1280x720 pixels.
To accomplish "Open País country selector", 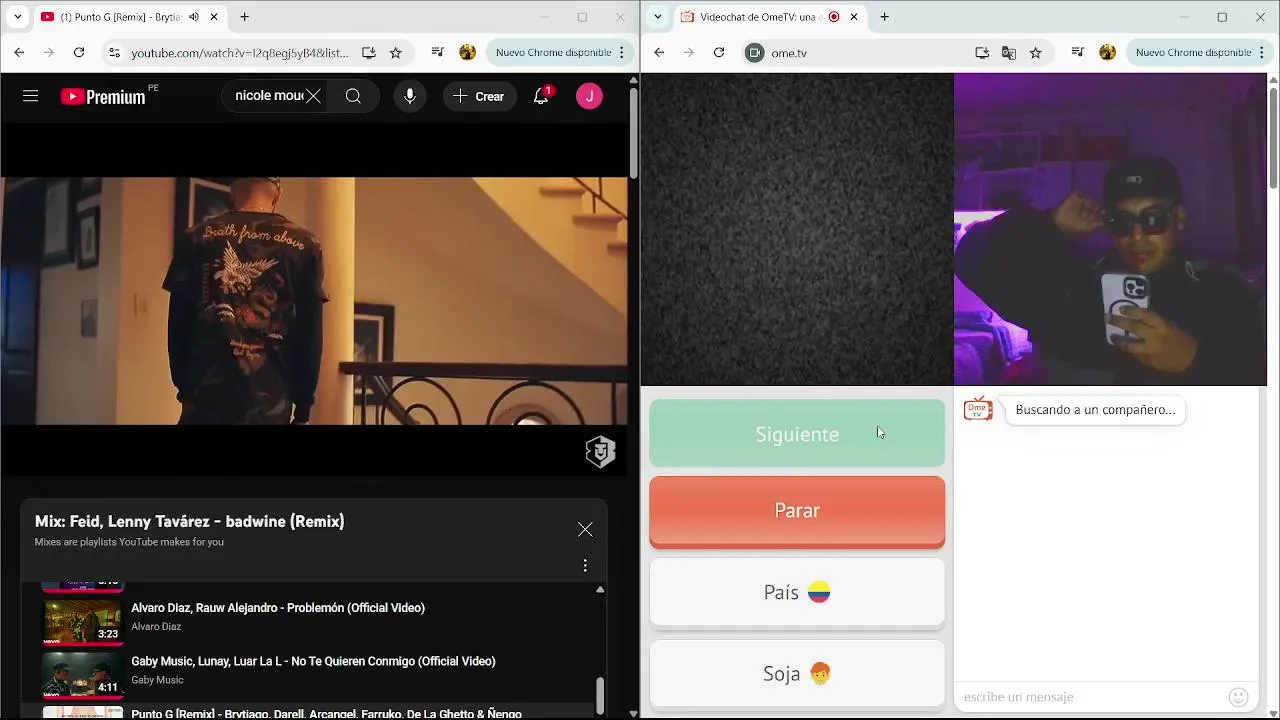I will (797, 592).
